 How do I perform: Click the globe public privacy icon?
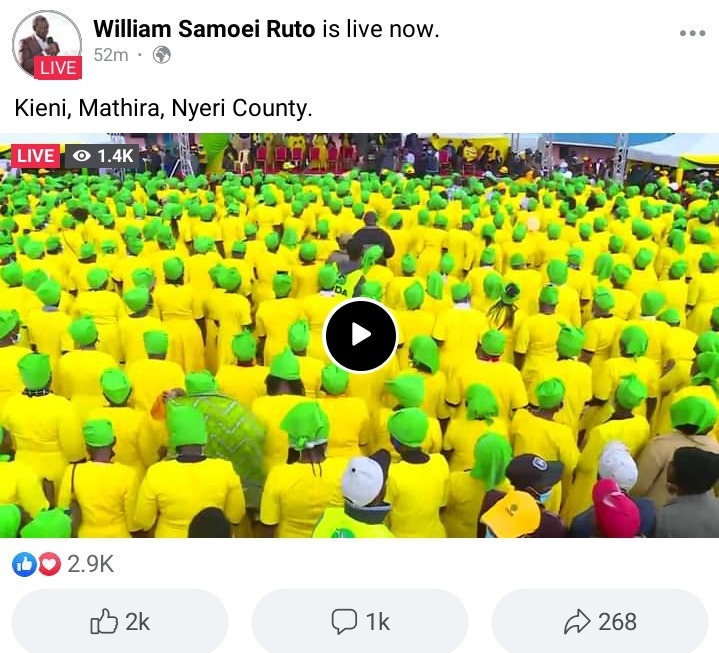coord(161,55)
